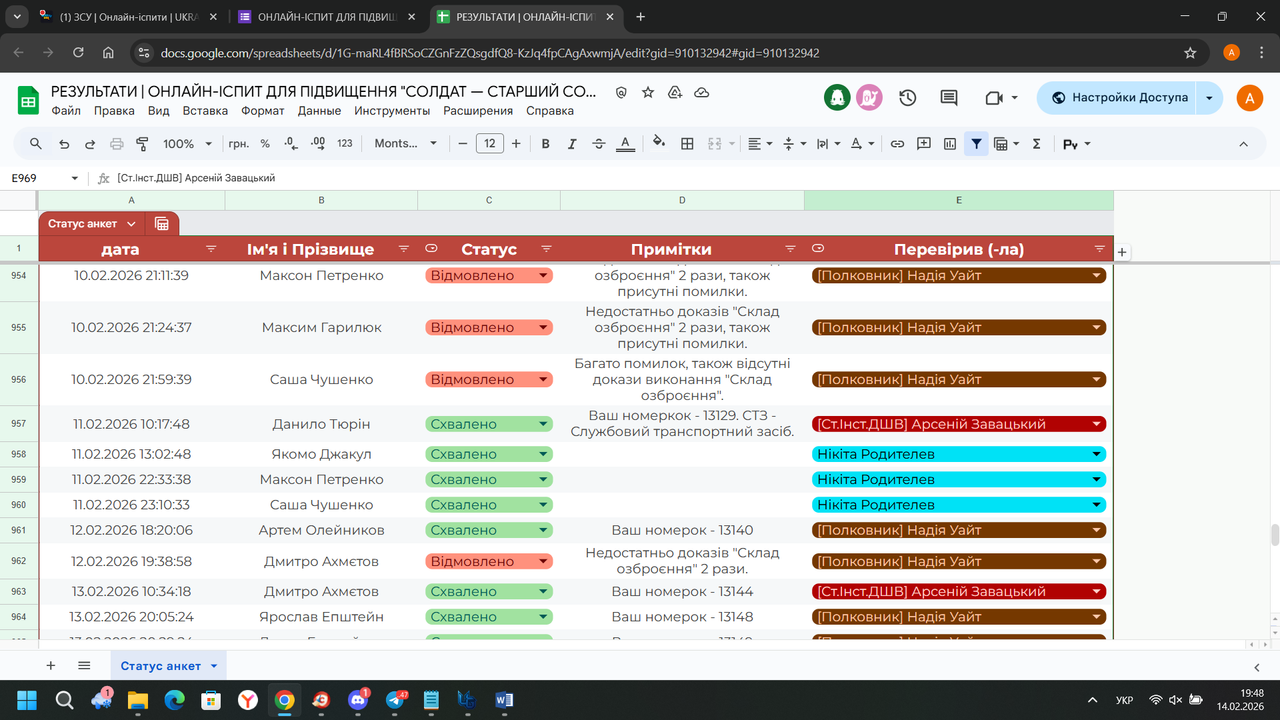Screen dimensions: 1280x720
Task: Decrease font size with minus button
Action: click(x=463, y=144)
